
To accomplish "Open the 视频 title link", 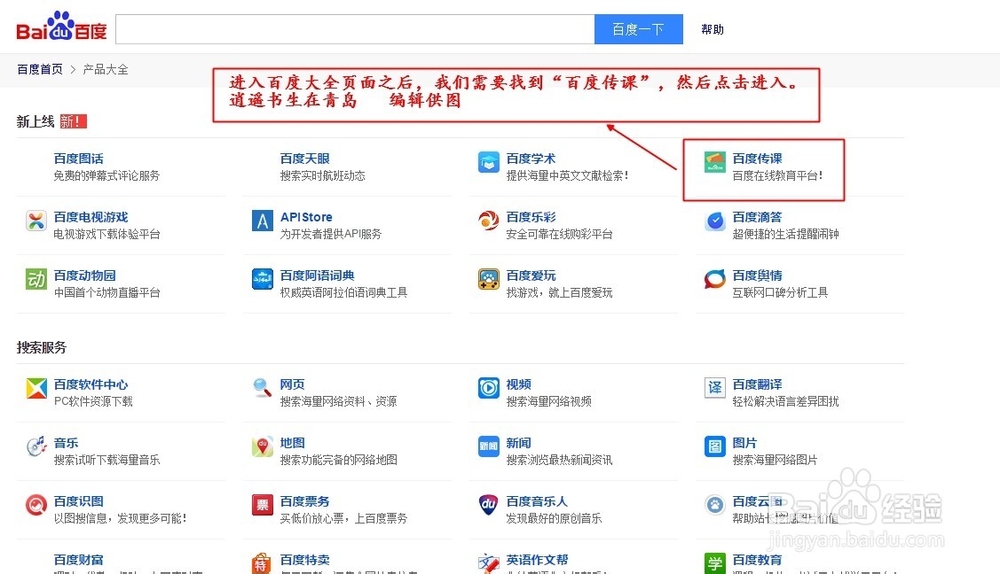I will click(x=518, y=384).
